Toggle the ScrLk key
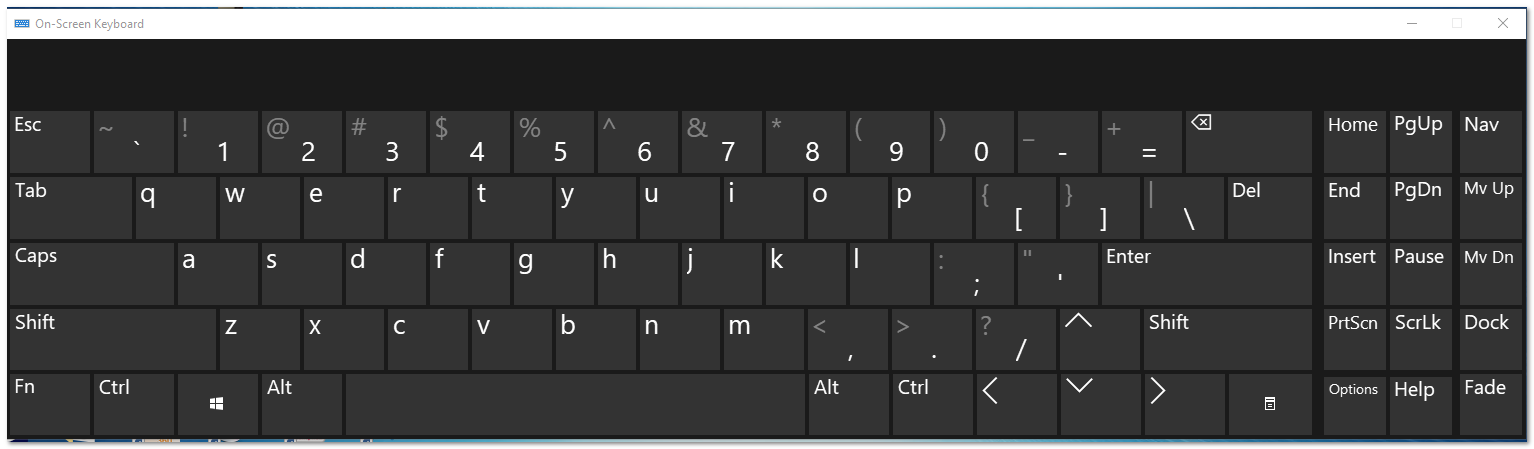This screenshot has width=1534, height=449. (x=1420, y=339)
